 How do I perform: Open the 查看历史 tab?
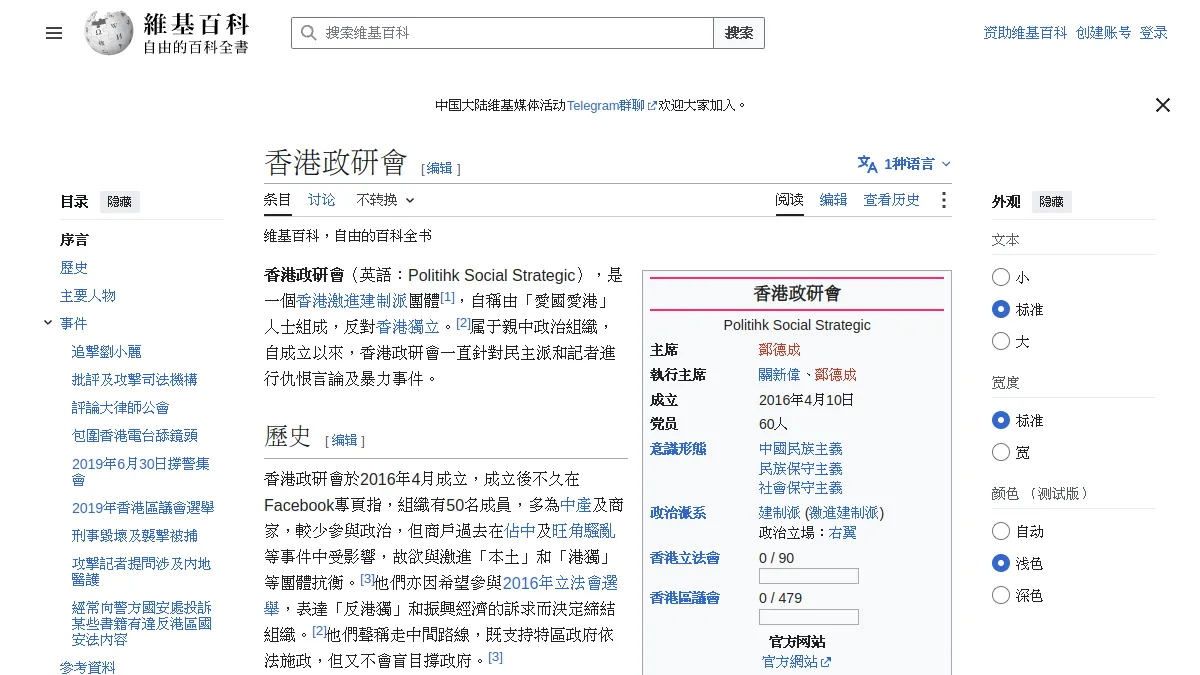tap(892, 200)
